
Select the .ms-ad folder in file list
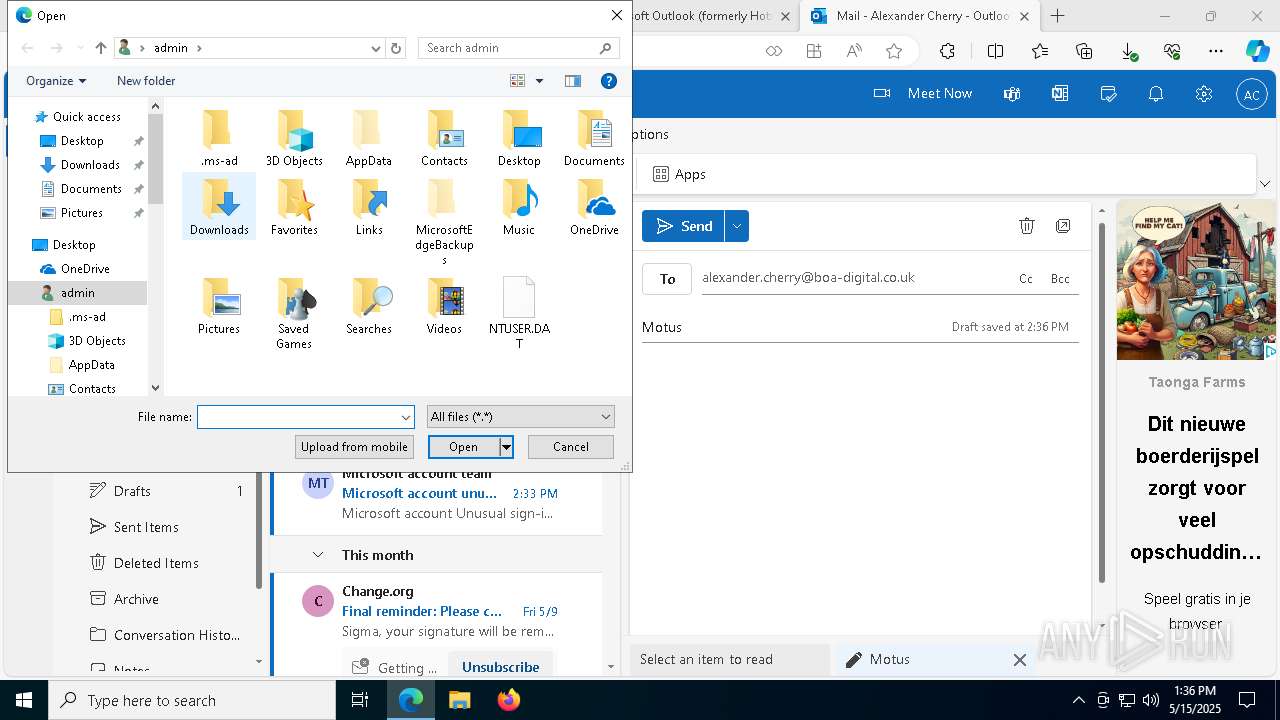pyautogui.click(x=219, y=138)
